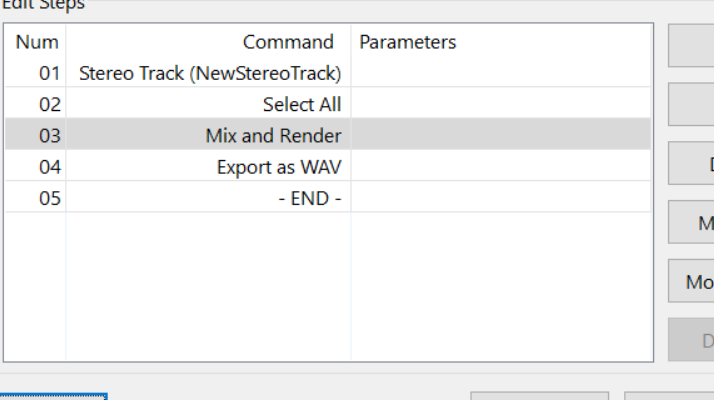This screenshot has height=400, width=714.
Task: Click the focused button at bottom left
Action: 53,396
